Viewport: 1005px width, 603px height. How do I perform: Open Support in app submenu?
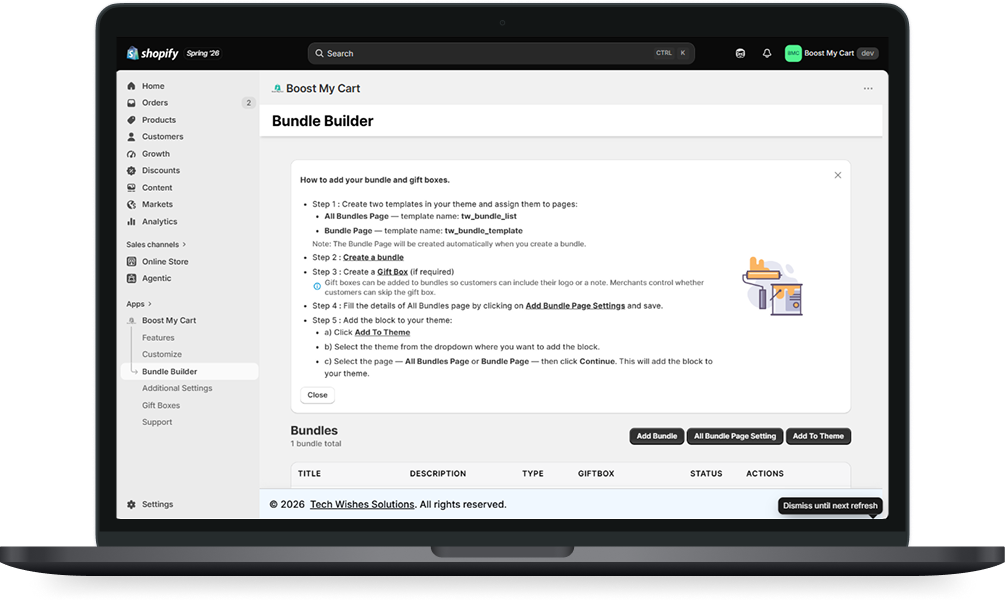157,422
